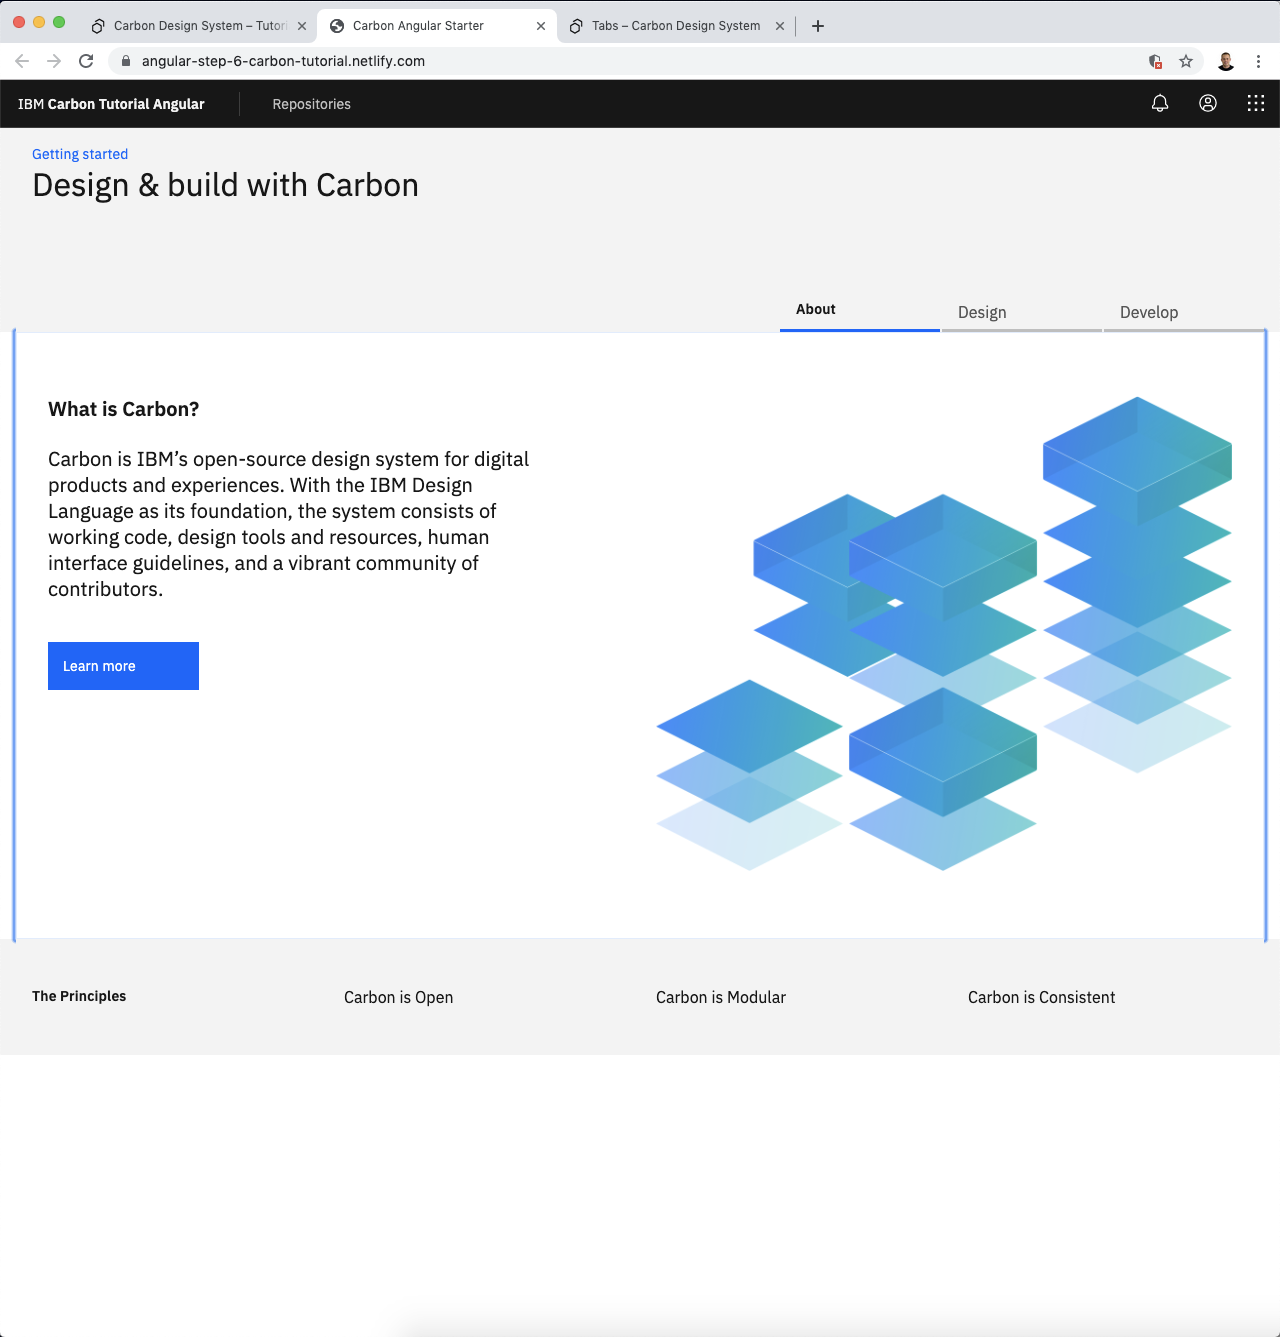1280x1337 pixels.
Task: Select the About content tab
Action: point(860,311)
